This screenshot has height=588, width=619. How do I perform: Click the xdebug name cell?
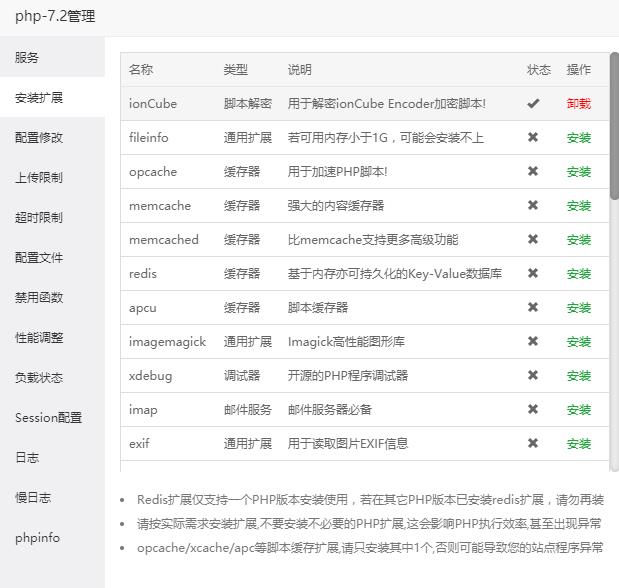[x=150, y=376]
